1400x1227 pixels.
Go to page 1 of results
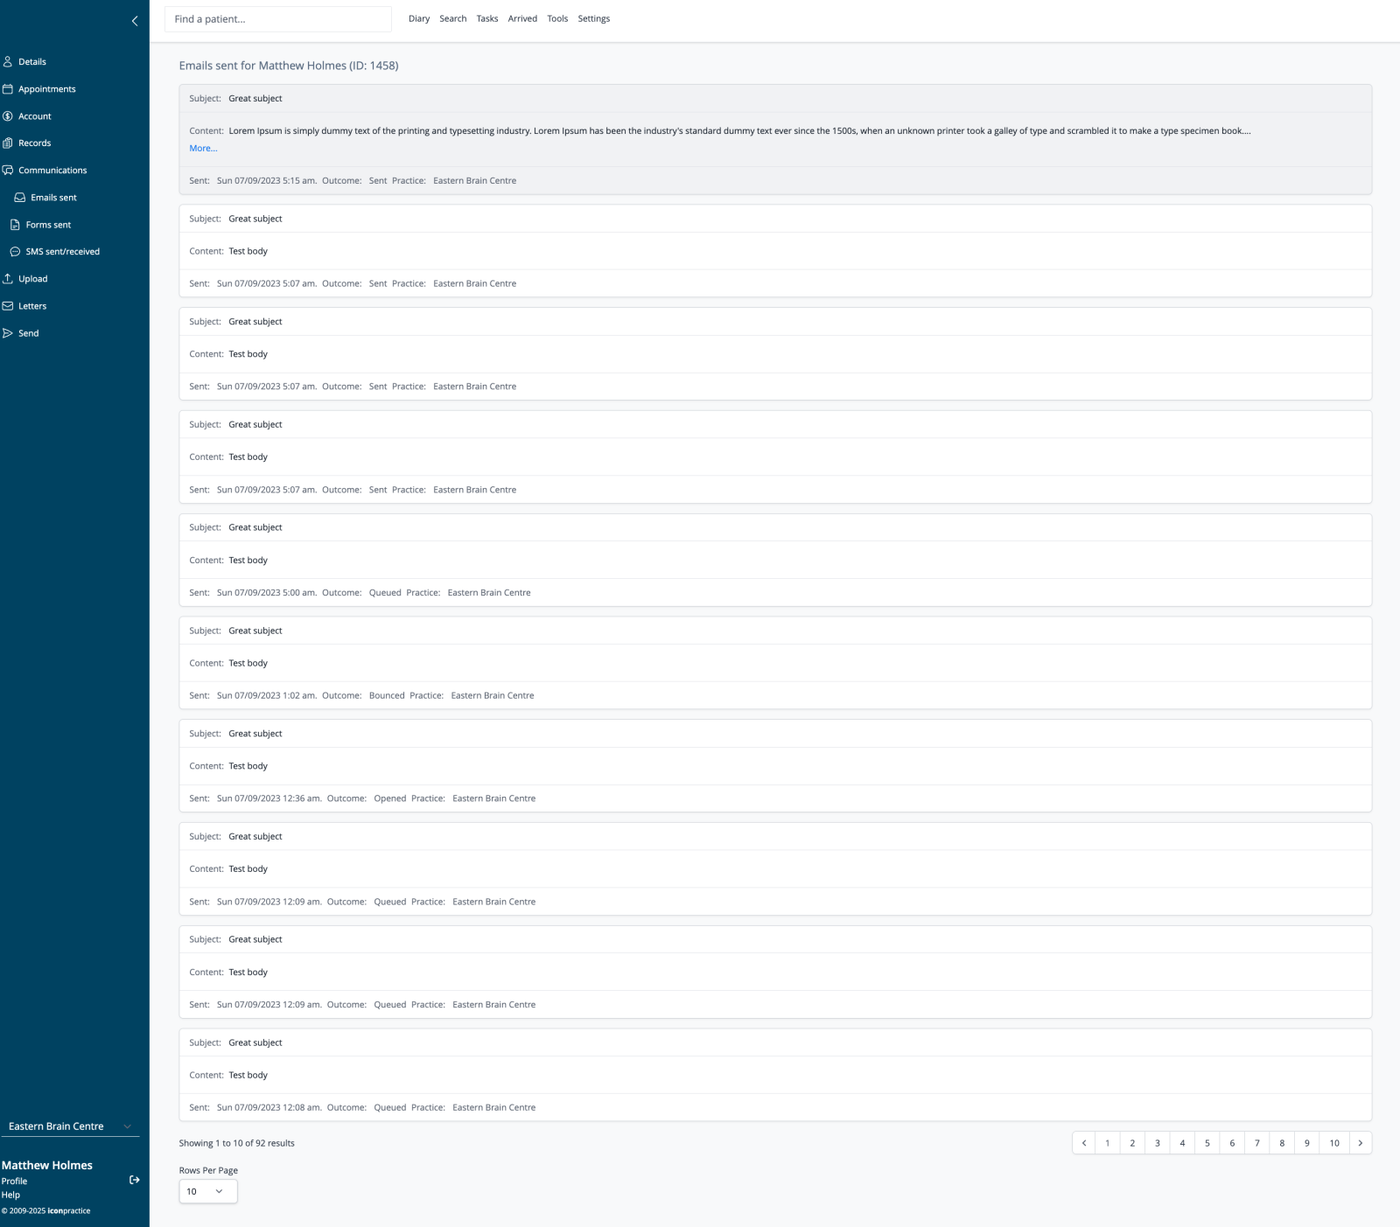point(1107,1143)
